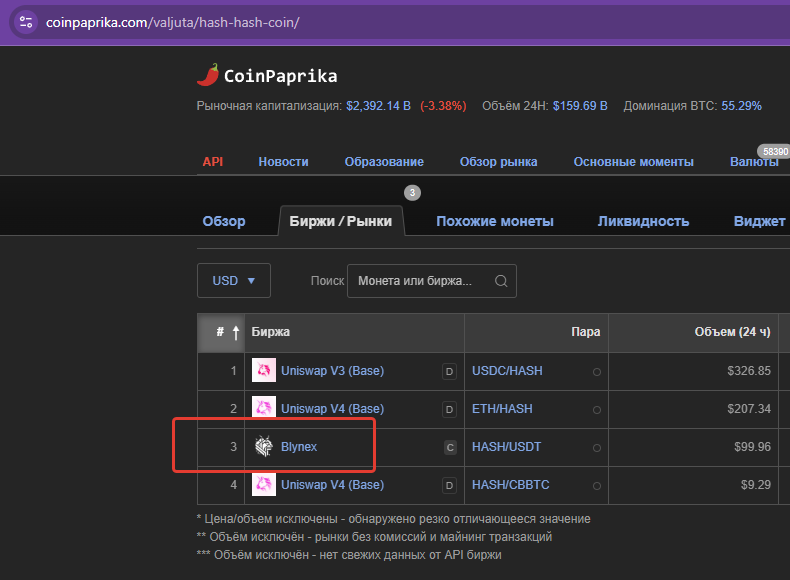Screen dimensions: 790x580
Task: Click the CoinPaprika chili pepper logo
Action: click(208, 75)
